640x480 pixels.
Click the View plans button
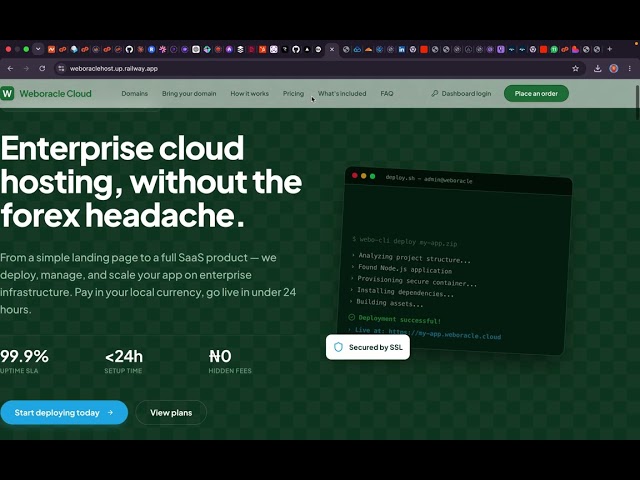[171, 413]
